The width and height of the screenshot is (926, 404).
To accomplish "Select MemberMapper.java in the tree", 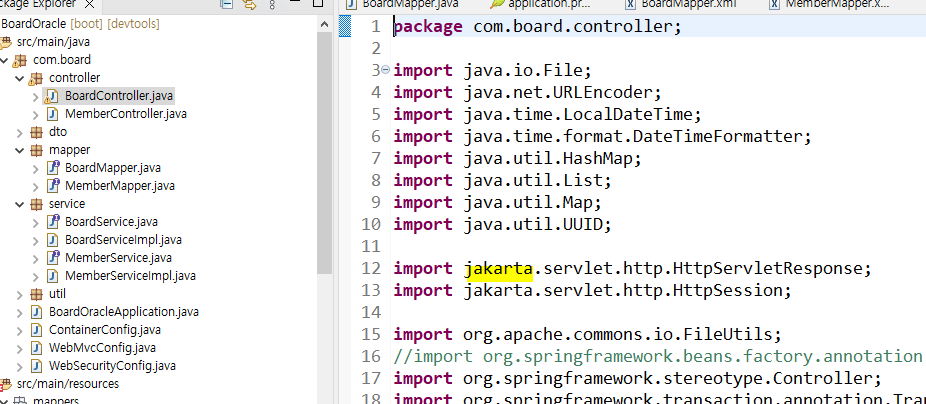I will coord(119,186).
